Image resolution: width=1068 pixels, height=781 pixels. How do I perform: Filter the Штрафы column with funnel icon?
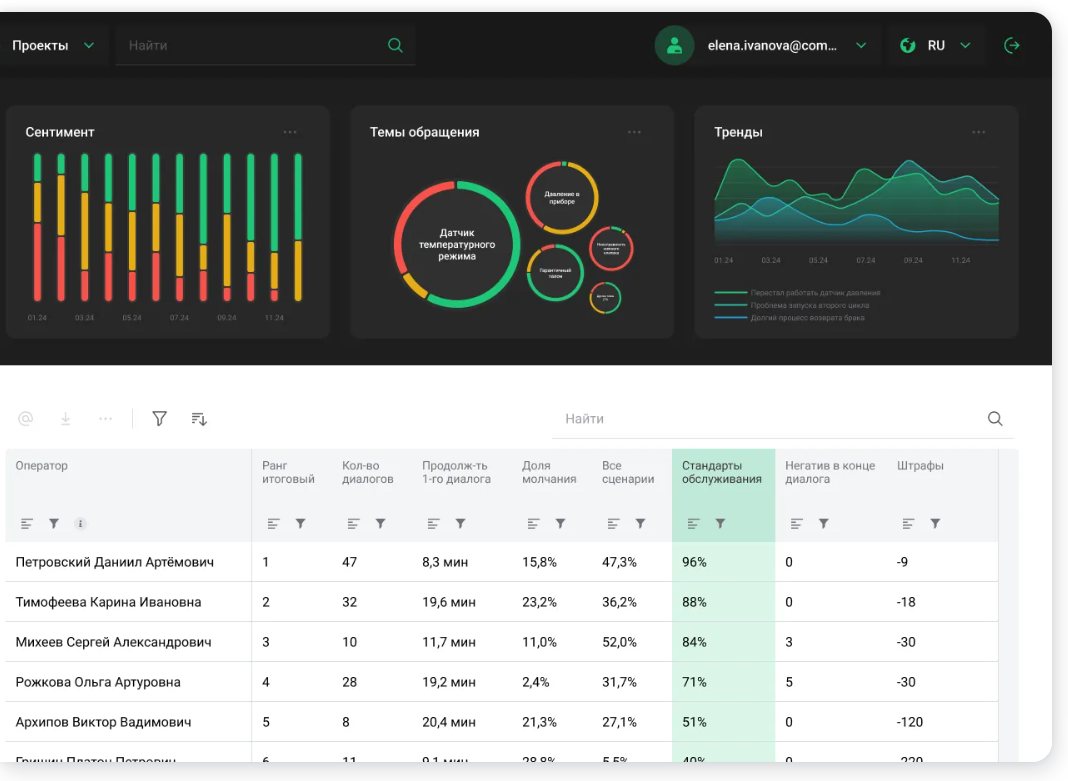[935, 524]
